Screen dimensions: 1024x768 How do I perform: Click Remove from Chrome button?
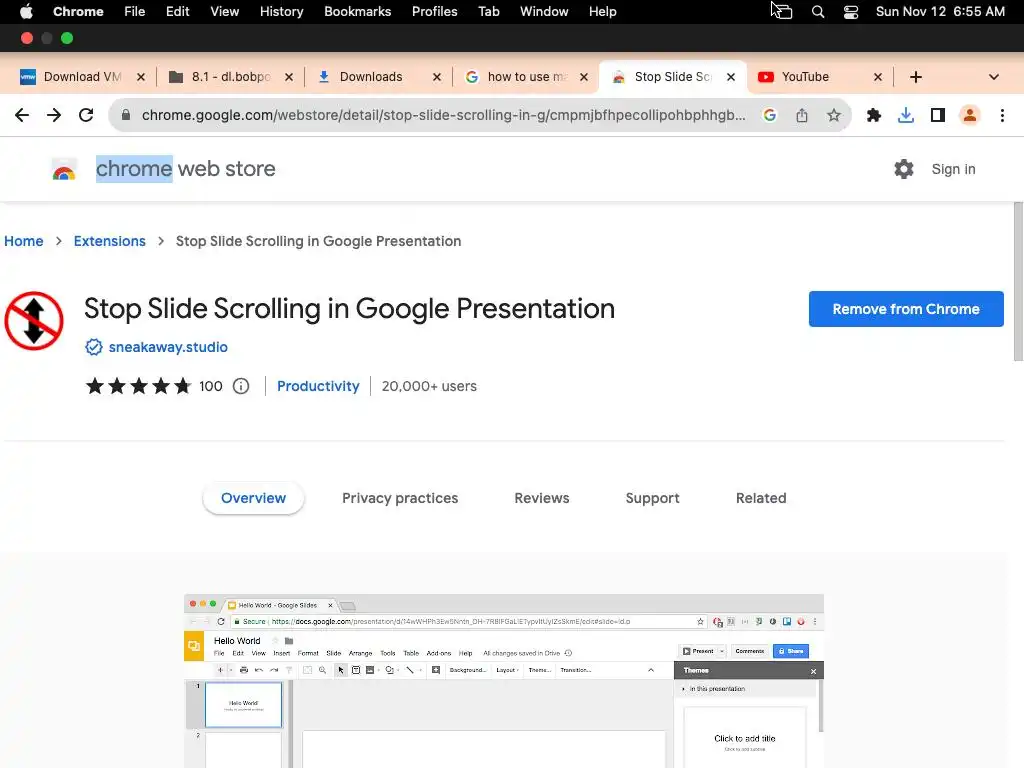pyautogui.click(x=906, y=309)
